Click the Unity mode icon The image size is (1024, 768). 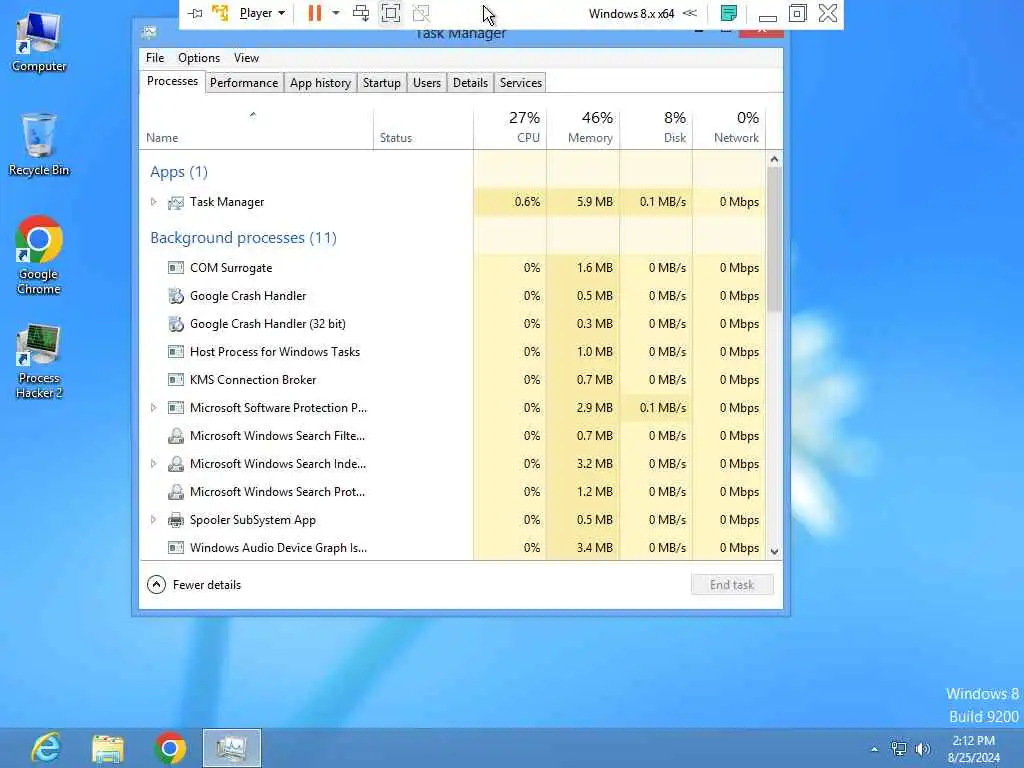421,13
